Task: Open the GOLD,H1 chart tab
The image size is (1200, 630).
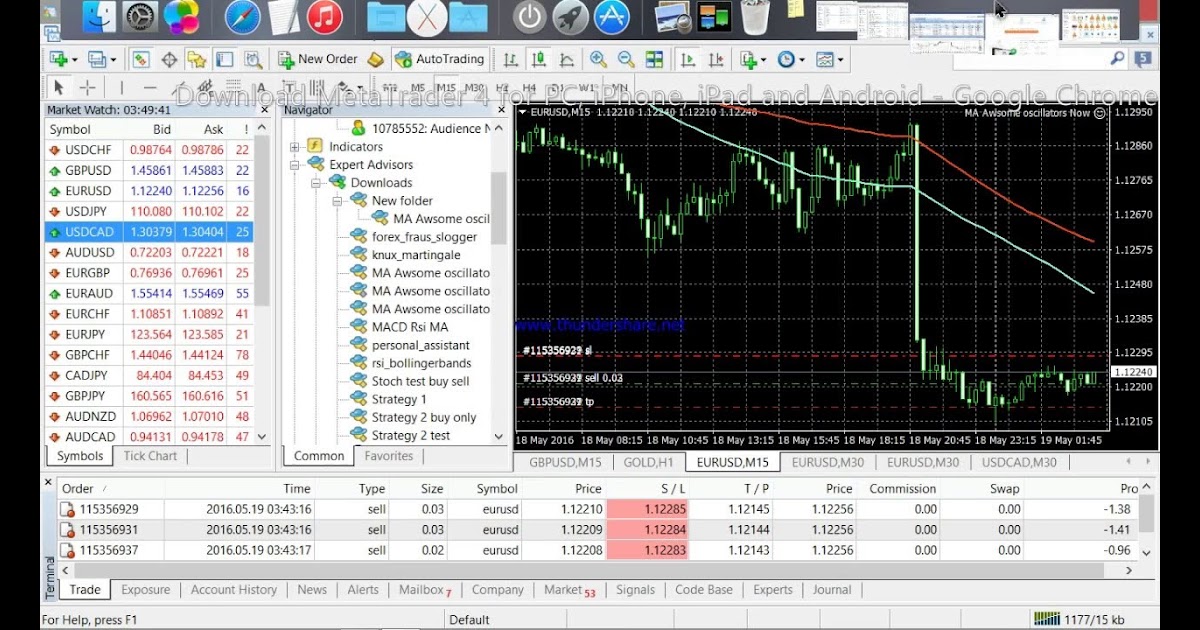Action: (x=649, y=462)
